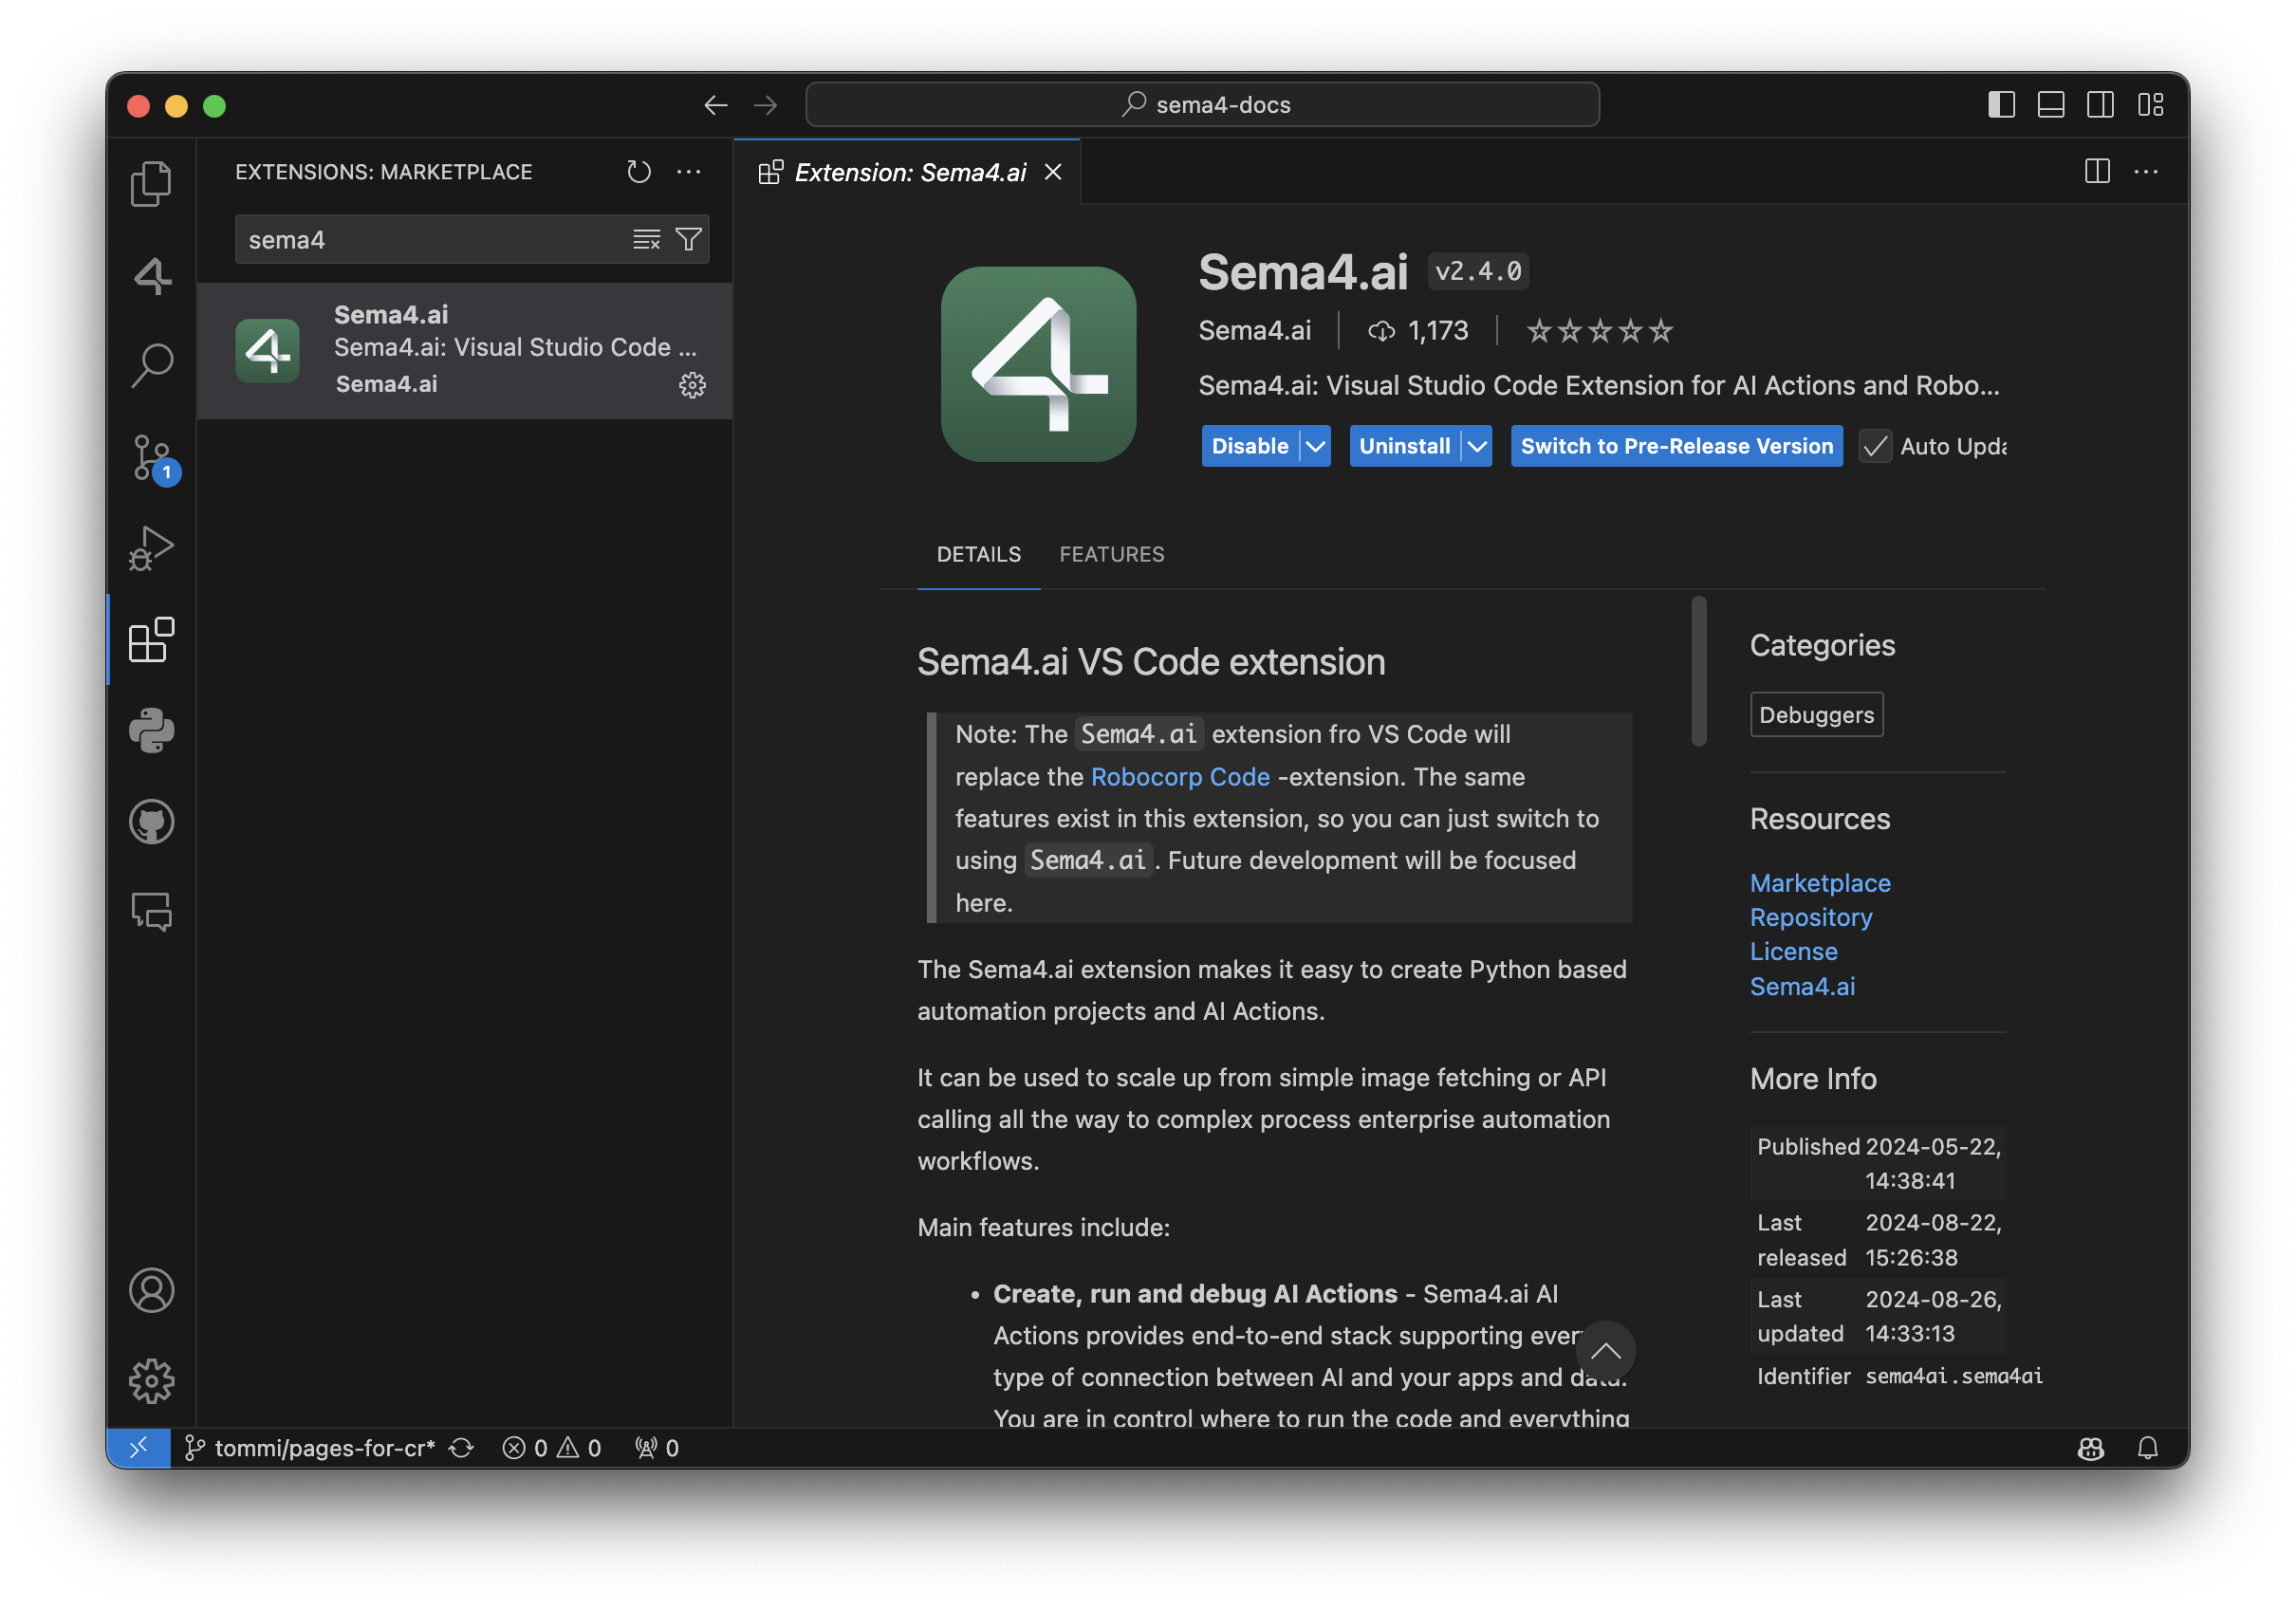The image size is (2296, 1609).
Task: Toggle the Auto Update checkbox
Action: pos(1875,446)
